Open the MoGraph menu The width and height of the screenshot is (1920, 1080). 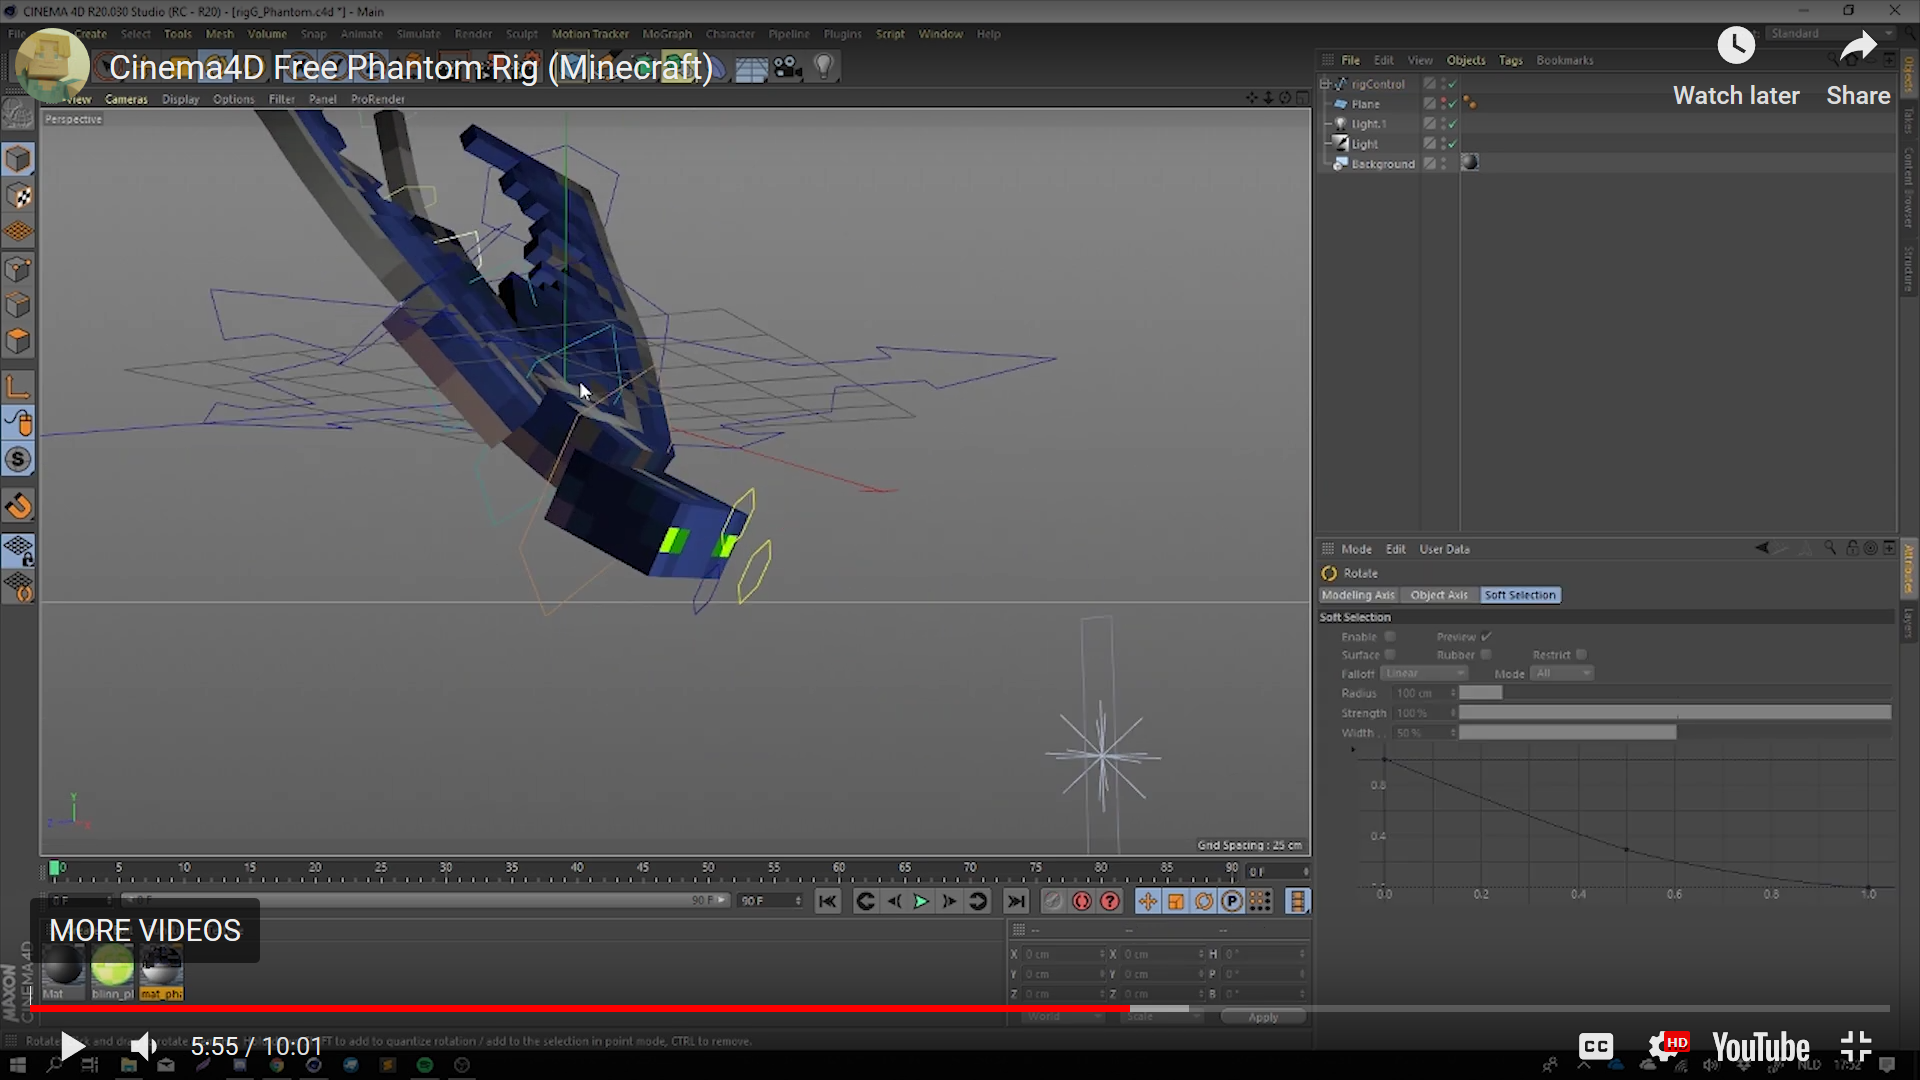coord(667,34)
